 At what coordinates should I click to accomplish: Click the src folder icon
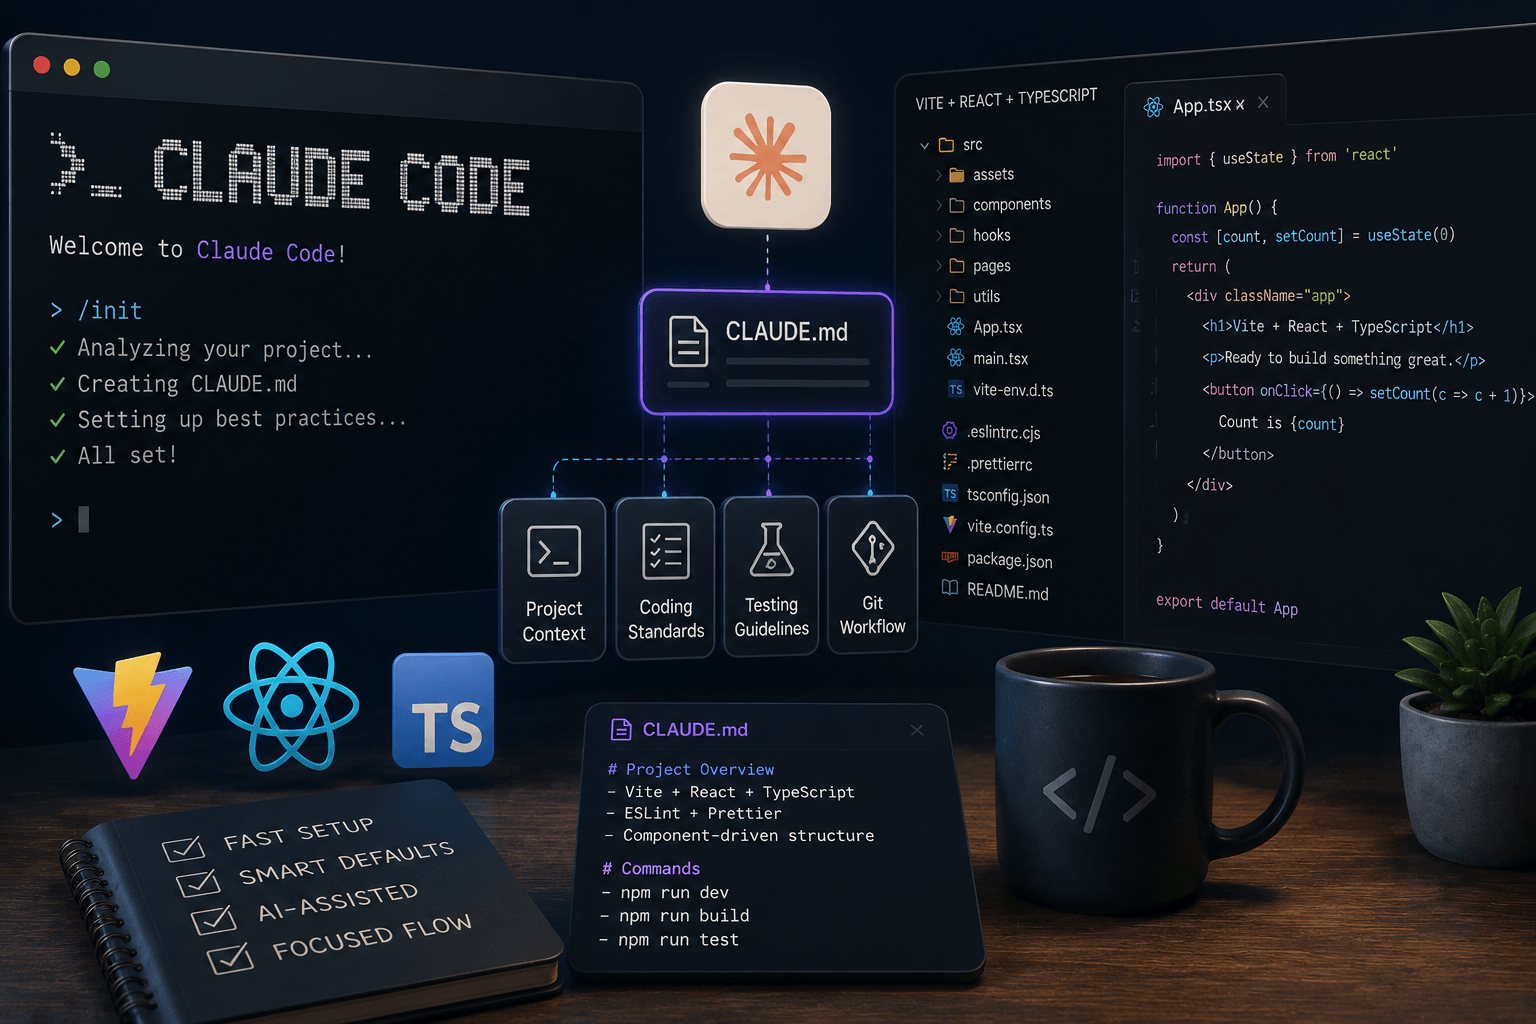click(x=946, y=145)
